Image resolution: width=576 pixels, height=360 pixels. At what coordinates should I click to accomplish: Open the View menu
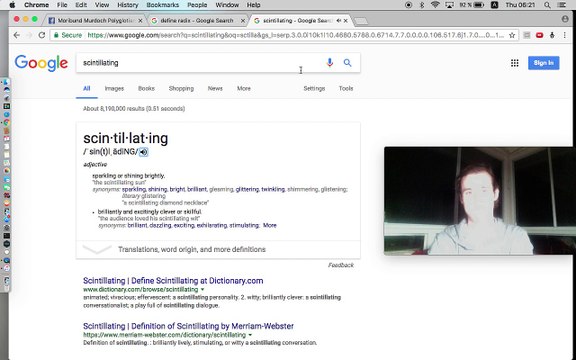pos(102,5)
